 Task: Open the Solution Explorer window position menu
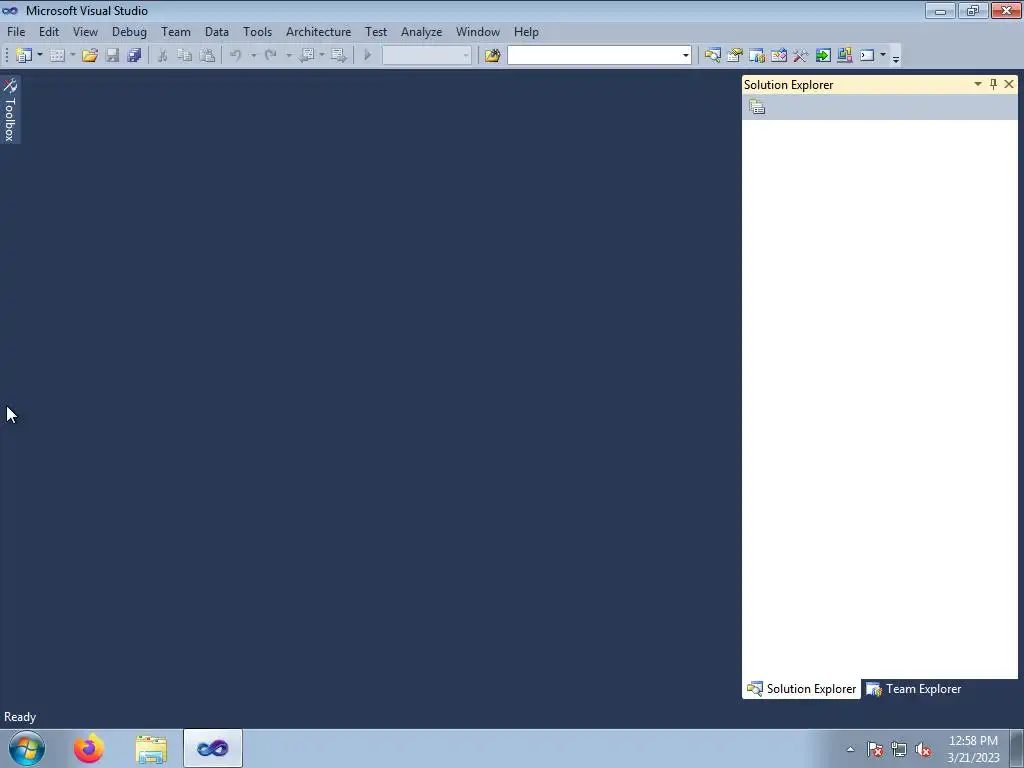978,84
